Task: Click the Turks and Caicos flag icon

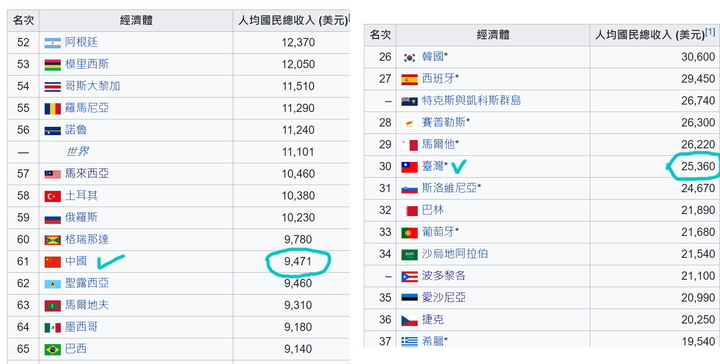Action: click(x=410, y=101)
